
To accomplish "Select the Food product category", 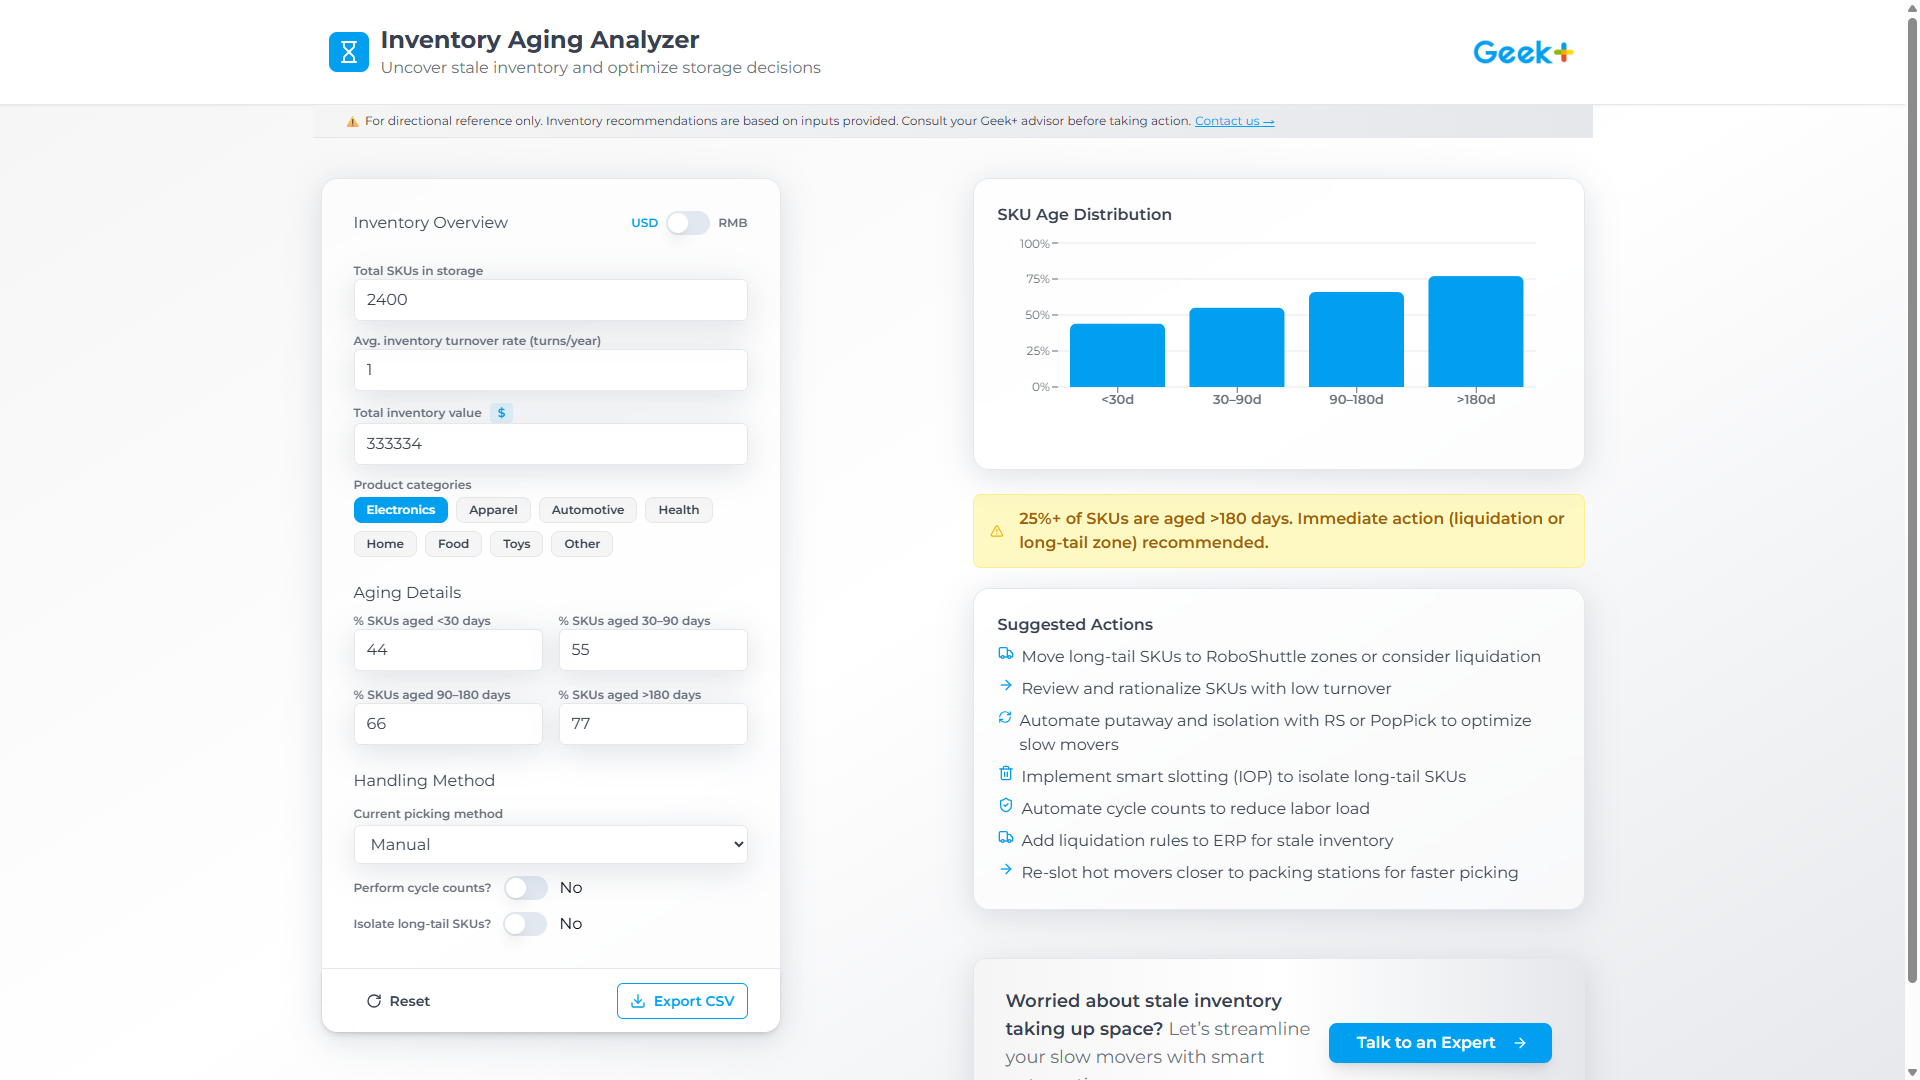I will 453,544.
